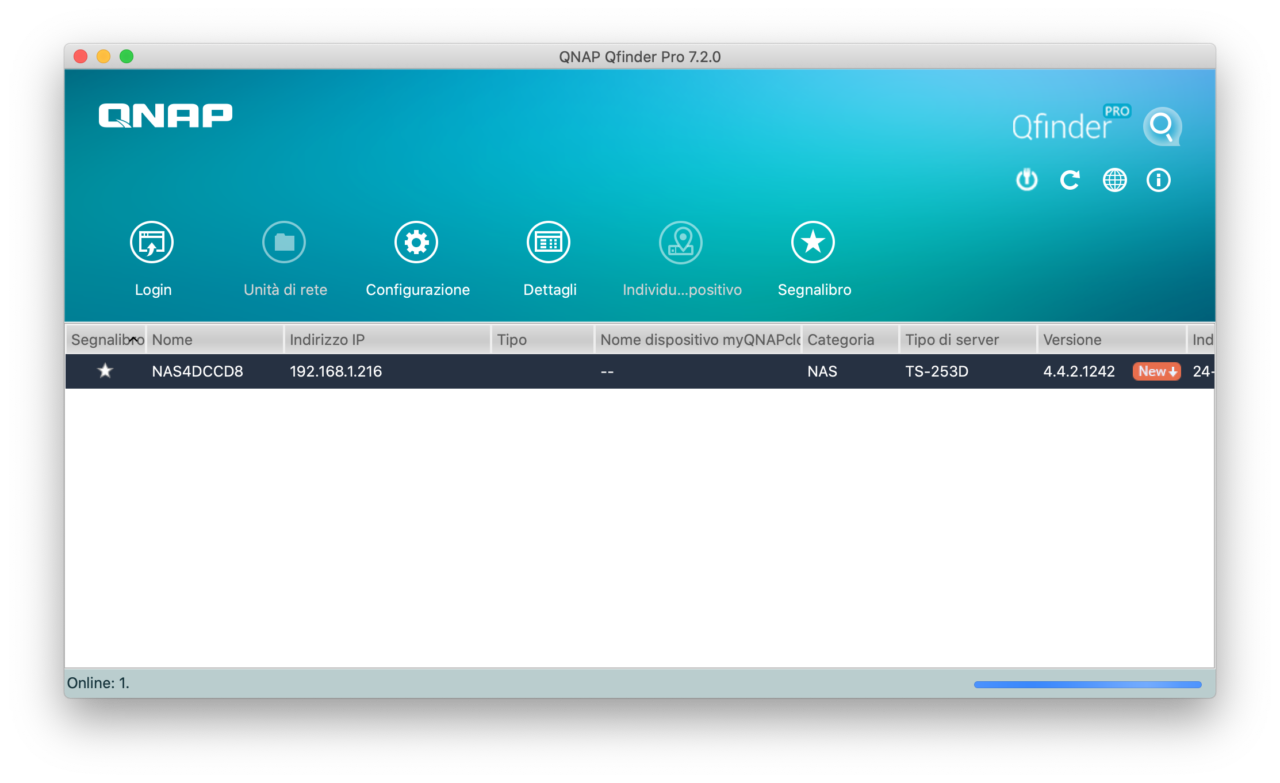Viewport: 1280px width, 783px height.
Task: Click the New update badge
Action: coord(1156,371)
